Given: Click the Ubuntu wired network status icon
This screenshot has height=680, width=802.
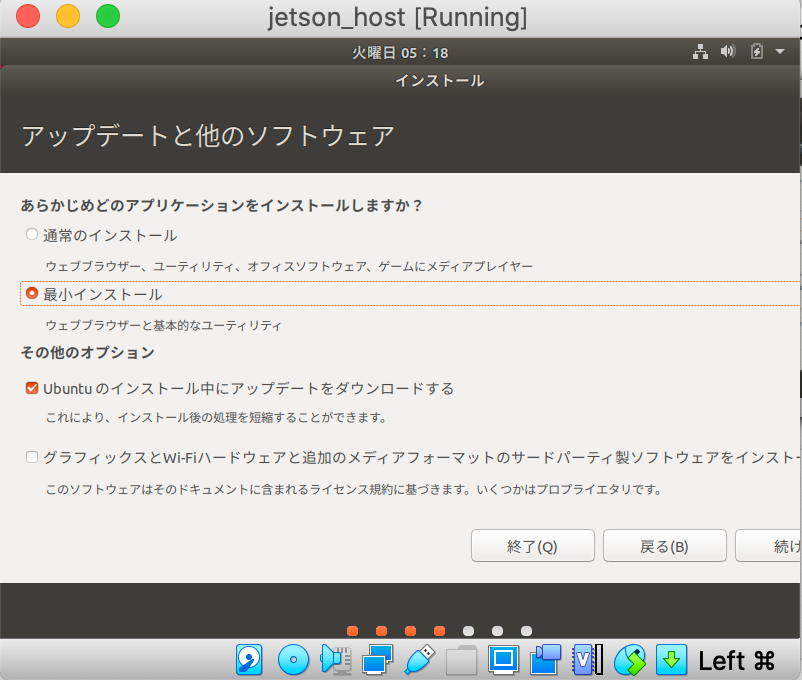Looking at the screenshot, I should click(x=700, y=51).
